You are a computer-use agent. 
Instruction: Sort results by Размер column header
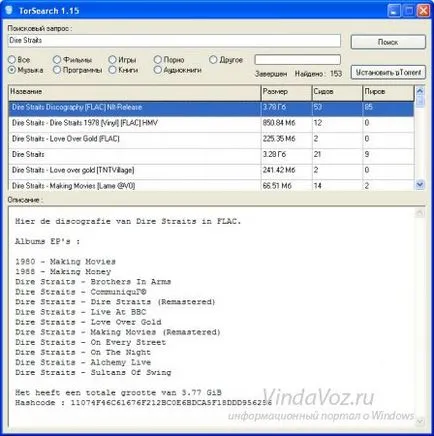coord(286,92)
